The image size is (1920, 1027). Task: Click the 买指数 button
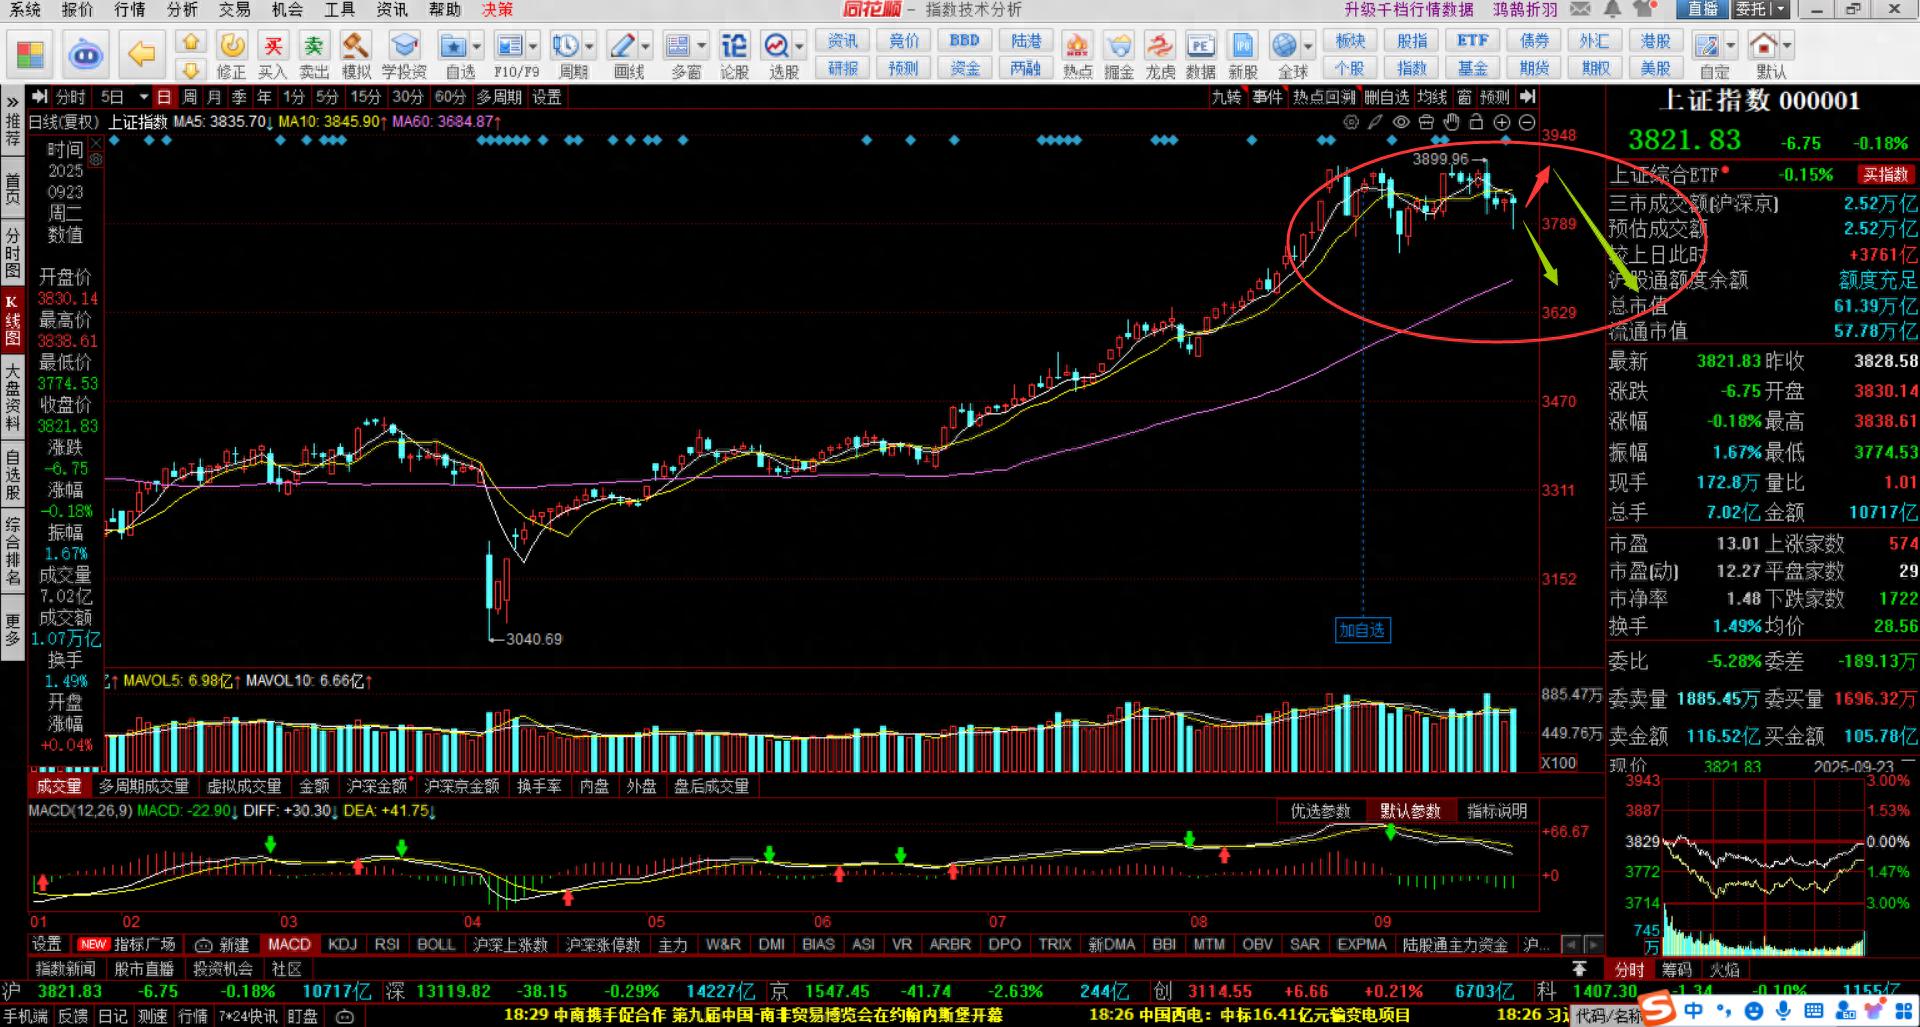click(x=1884, y=174)
